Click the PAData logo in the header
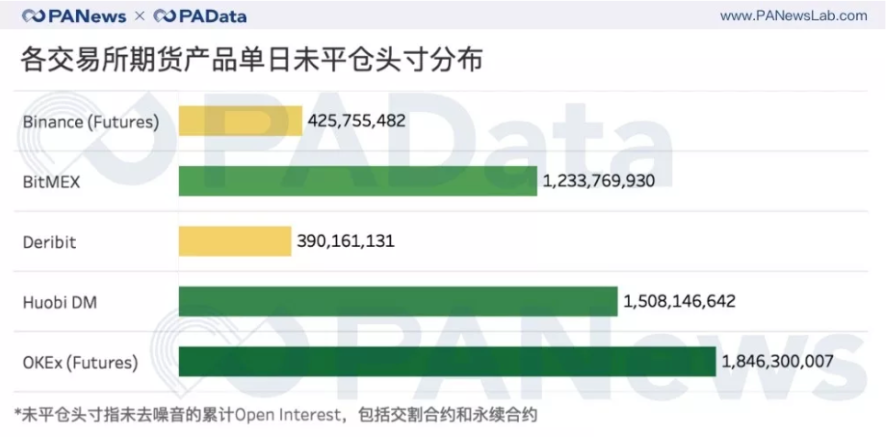The height and width of the screenshot is (437, 887). click(201, 17)
